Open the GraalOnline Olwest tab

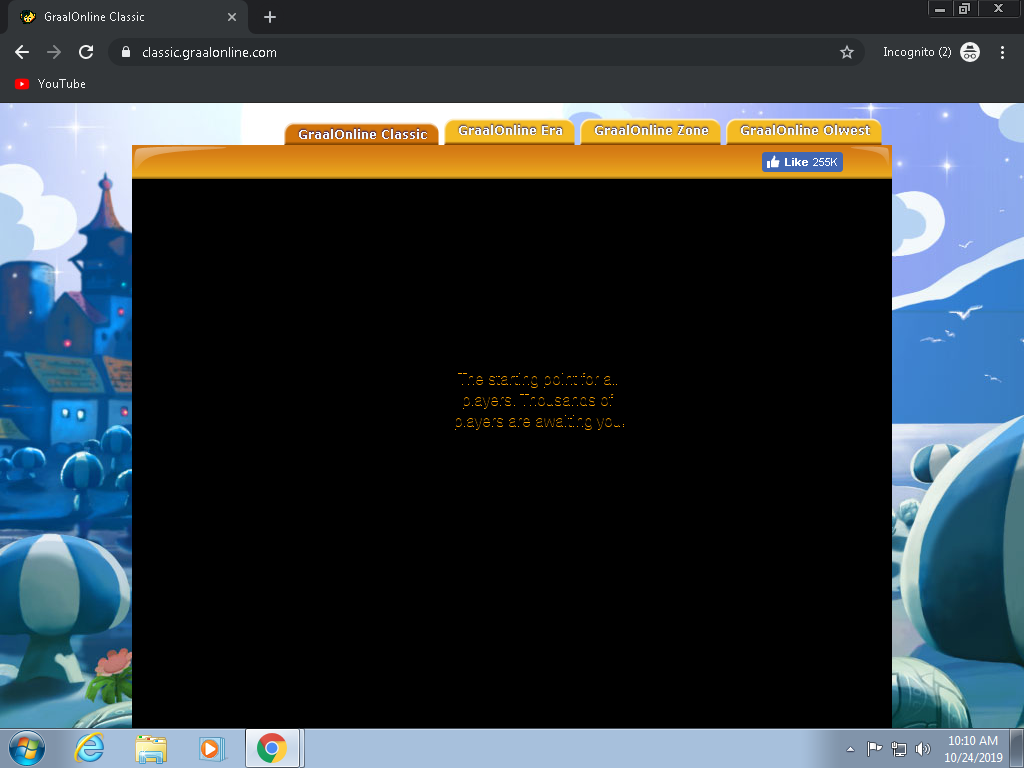click(x=804, y=131)
